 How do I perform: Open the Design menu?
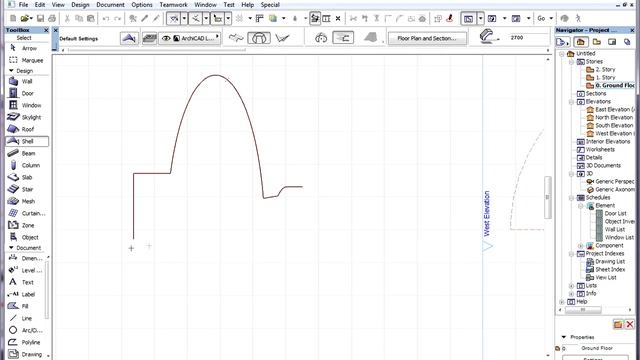coord(80,5)
